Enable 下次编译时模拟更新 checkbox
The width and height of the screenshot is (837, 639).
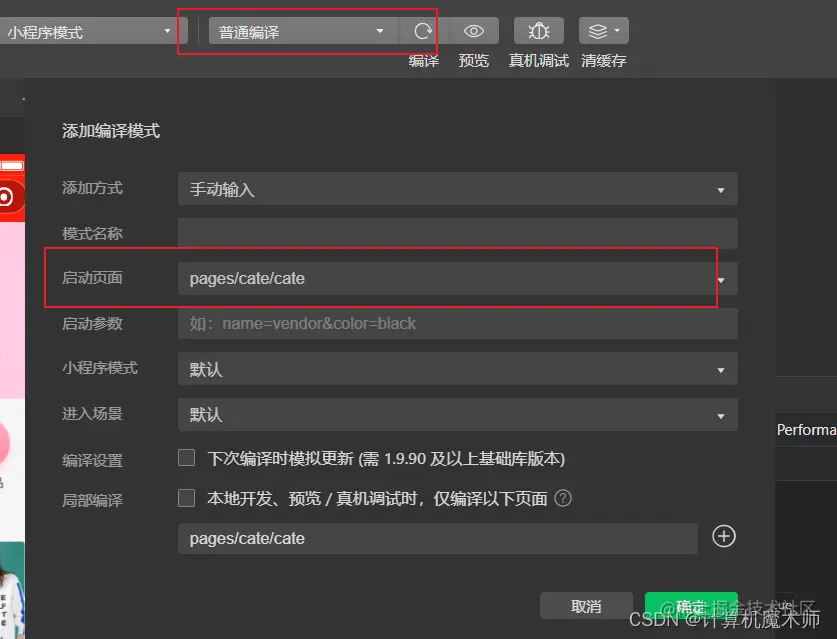tap(186, 457)
